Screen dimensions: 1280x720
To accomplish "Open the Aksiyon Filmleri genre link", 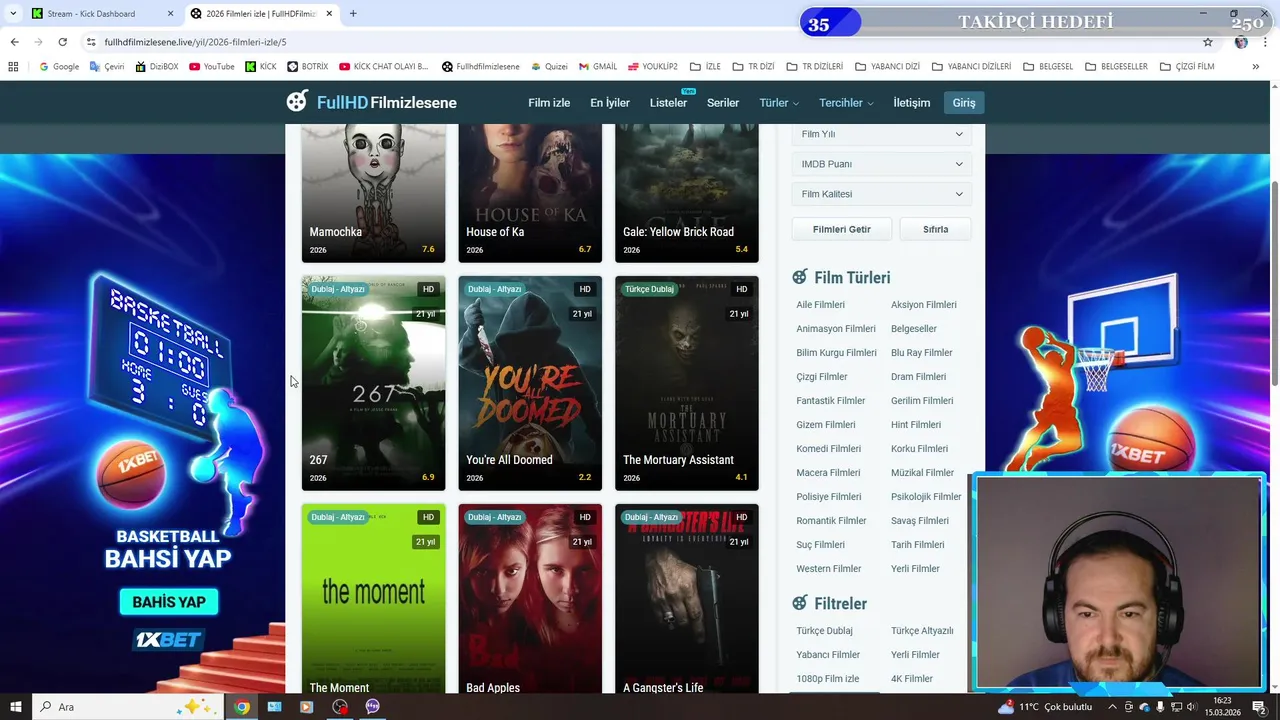I will [924, 305].
